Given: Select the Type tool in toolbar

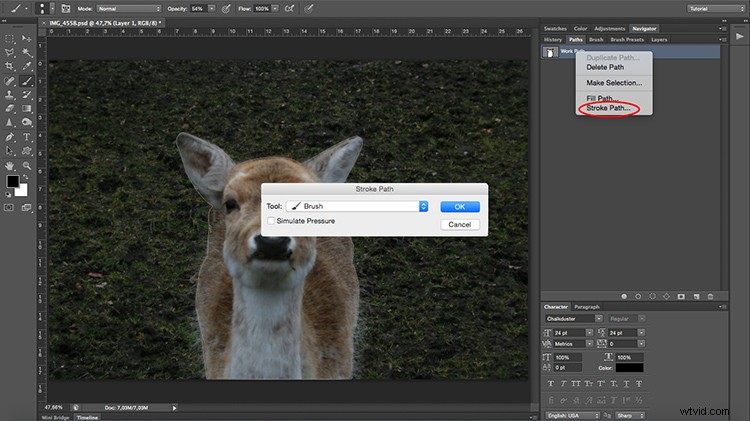Looking at the screenshot, I should coord(27,137).
